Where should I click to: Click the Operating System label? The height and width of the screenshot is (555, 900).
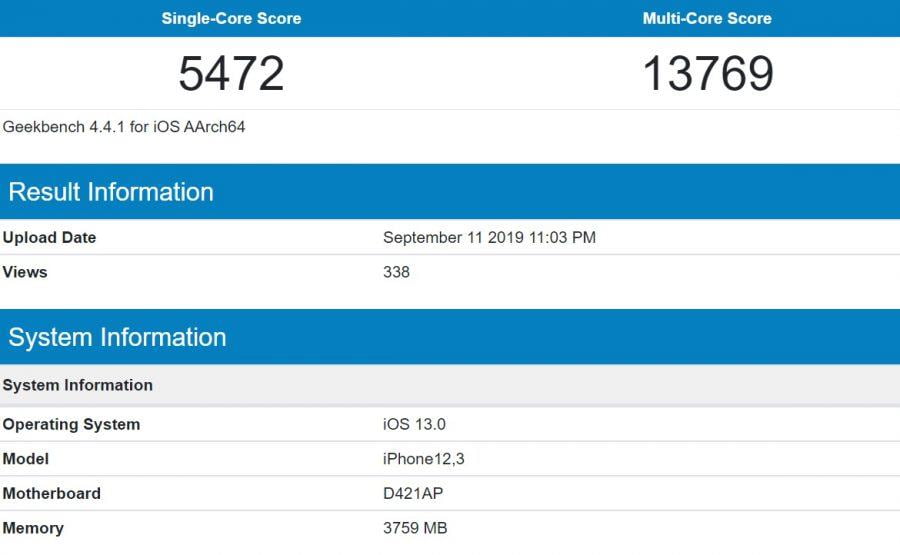point(71,425)
